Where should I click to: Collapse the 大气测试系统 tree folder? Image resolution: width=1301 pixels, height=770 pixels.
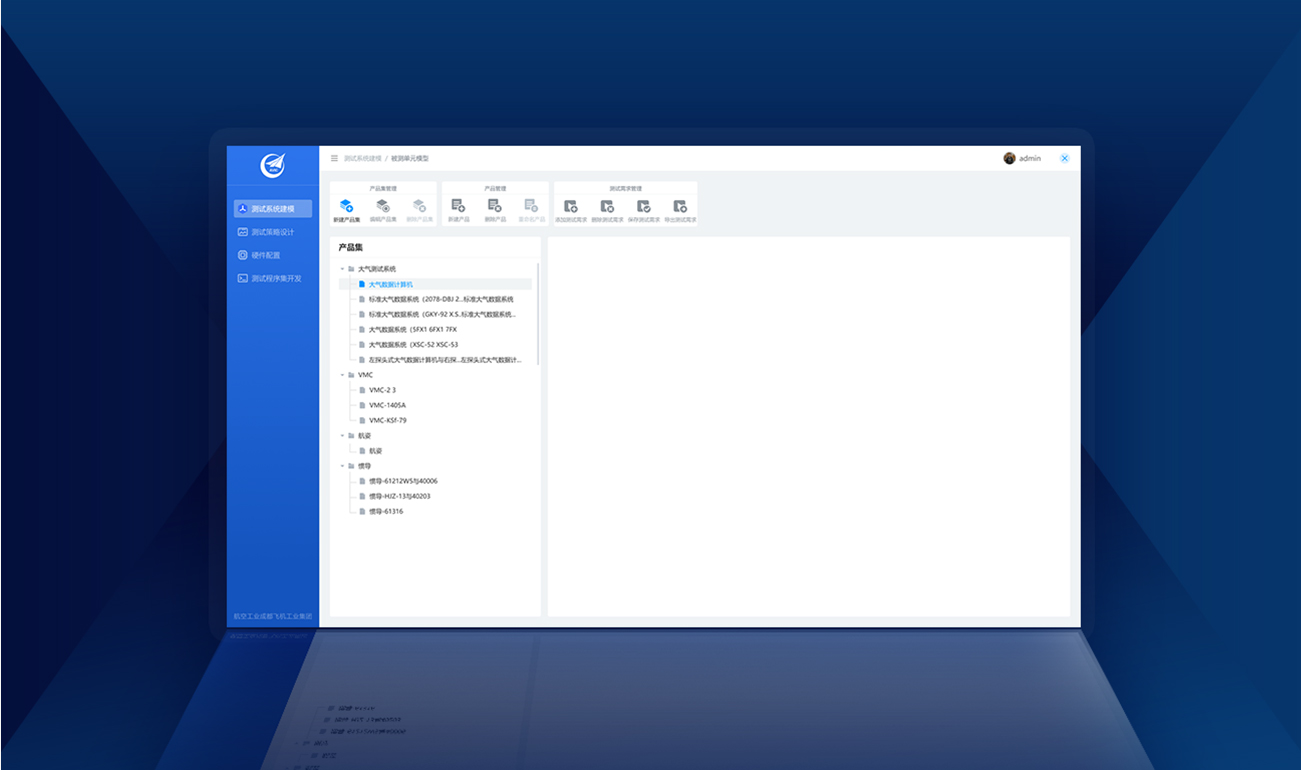[x=342, y=269]
